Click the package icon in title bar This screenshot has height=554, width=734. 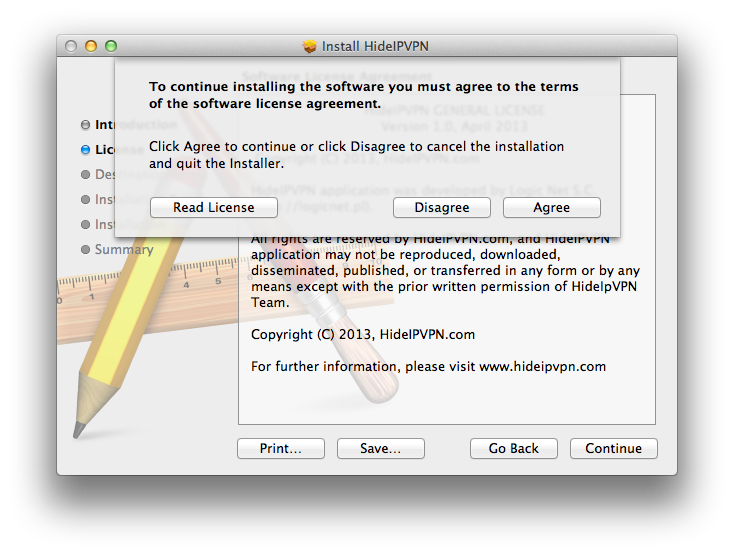[x=309, y=46]
